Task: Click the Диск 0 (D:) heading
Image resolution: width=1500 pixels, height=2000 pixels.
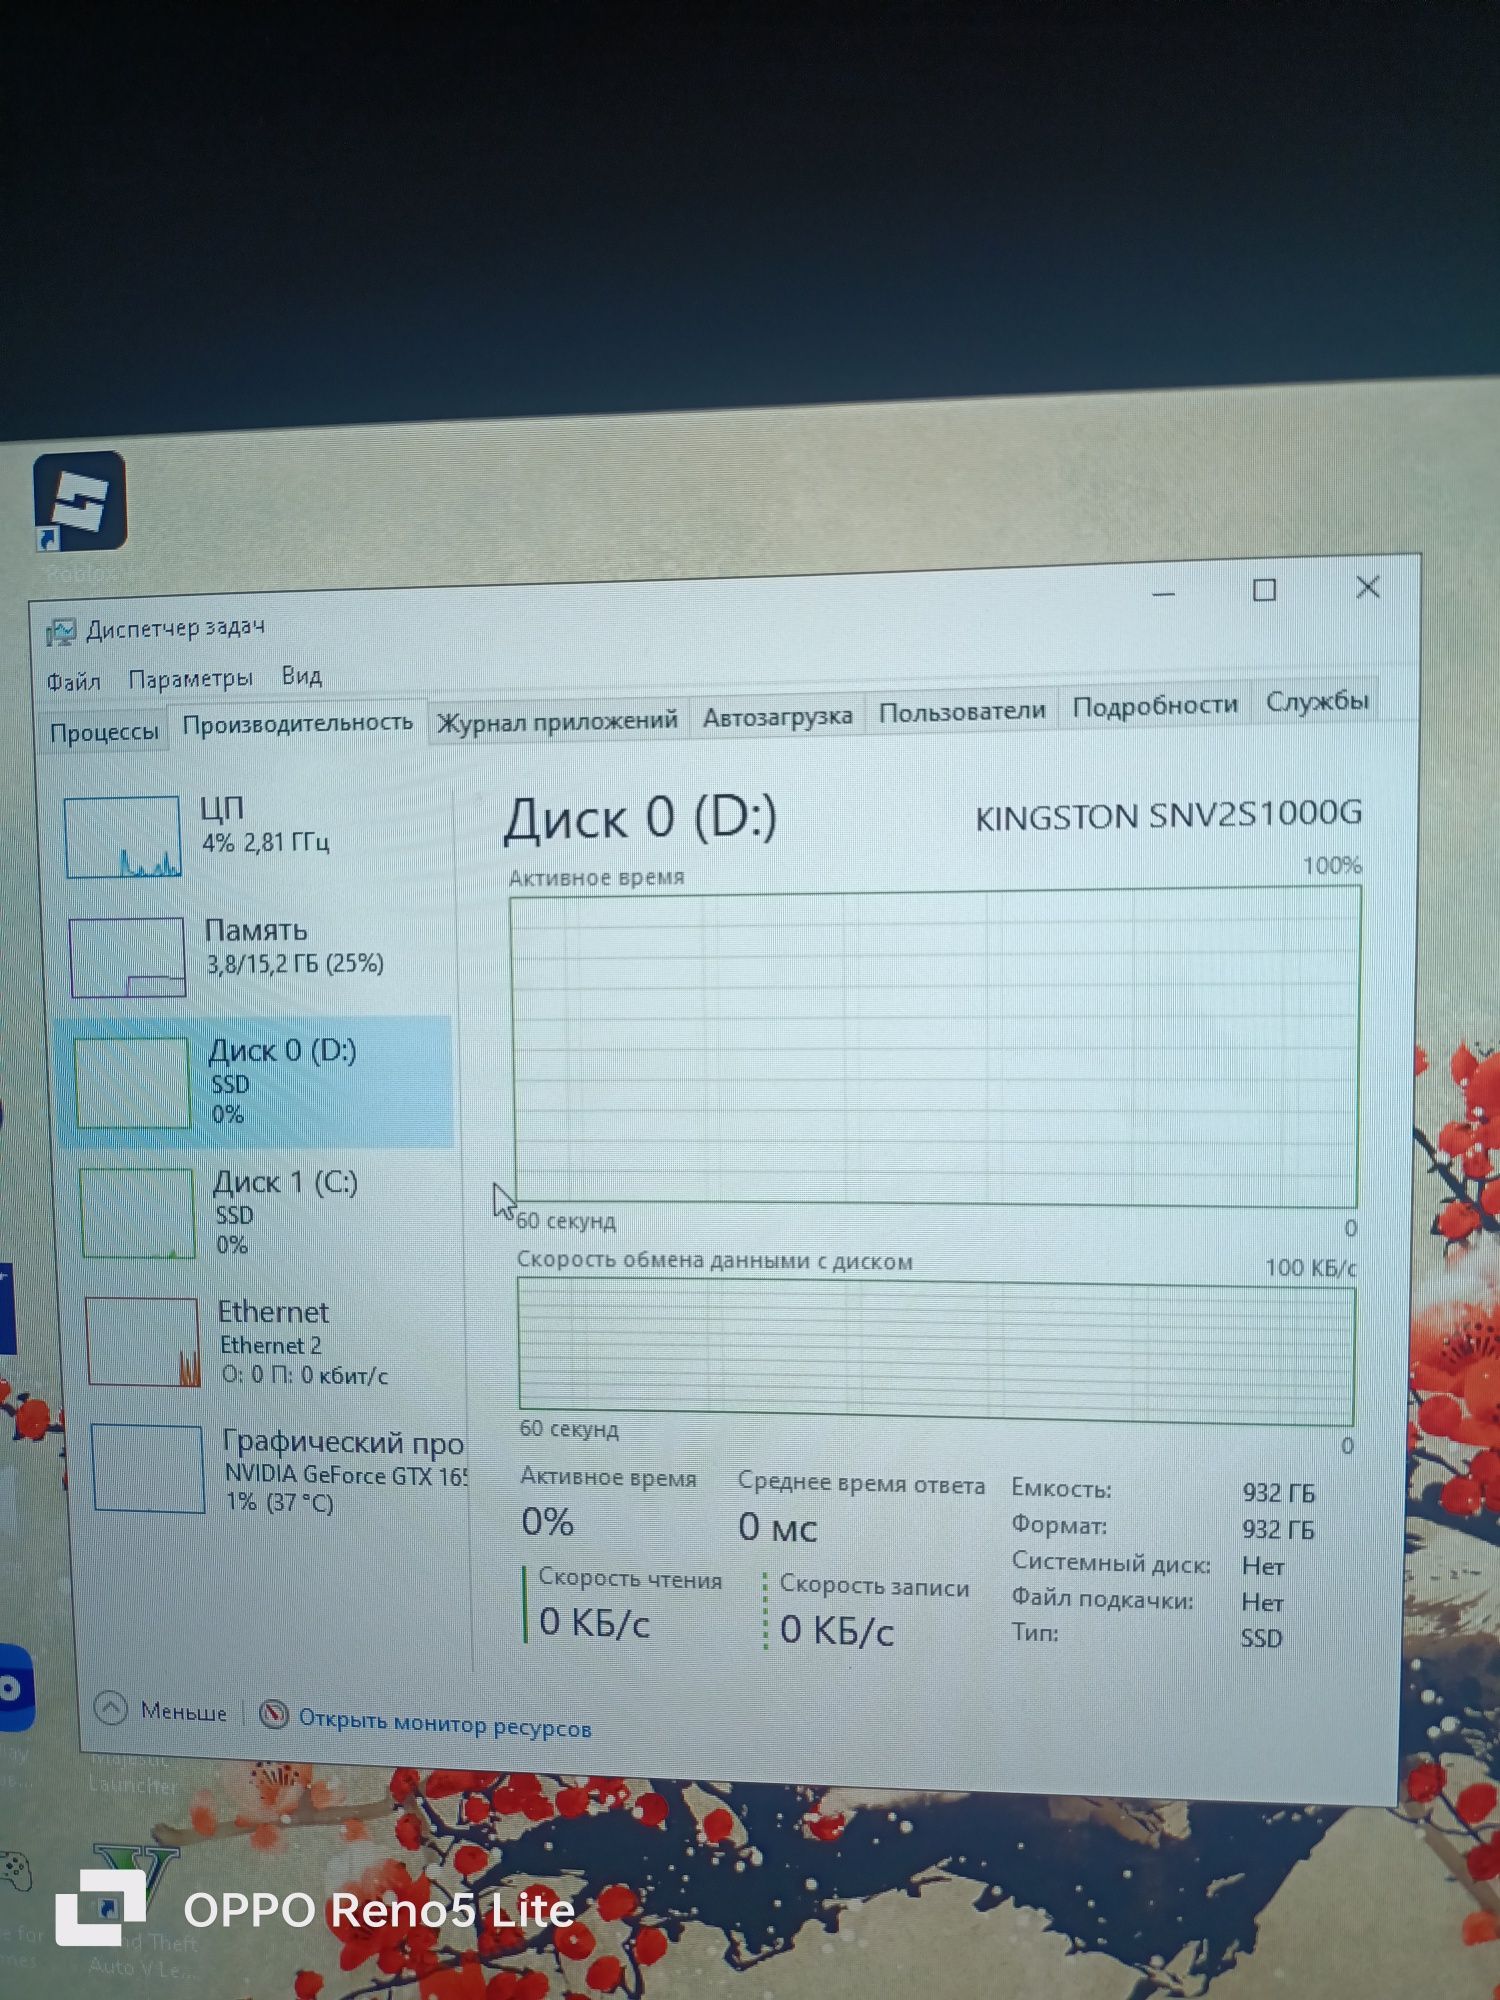Action: point(640,819)
